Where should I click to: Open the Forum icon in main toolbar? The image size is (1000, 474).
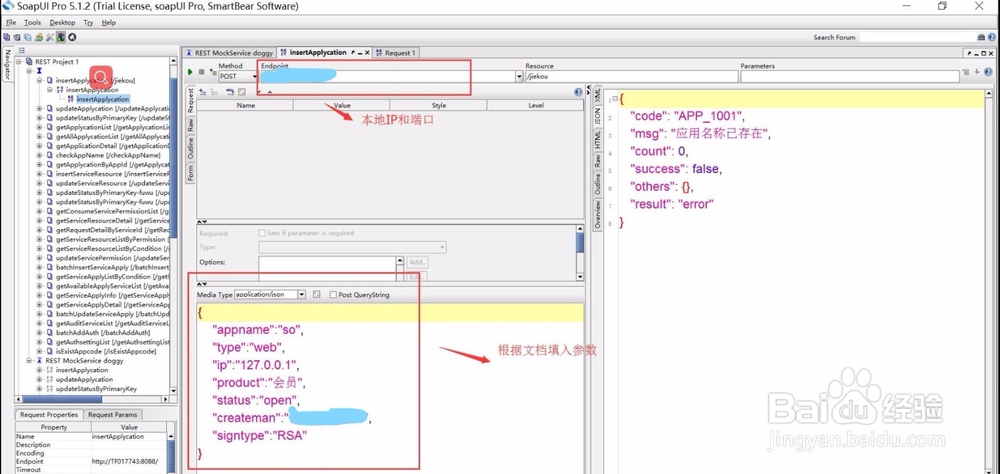(x=39, y=37)
